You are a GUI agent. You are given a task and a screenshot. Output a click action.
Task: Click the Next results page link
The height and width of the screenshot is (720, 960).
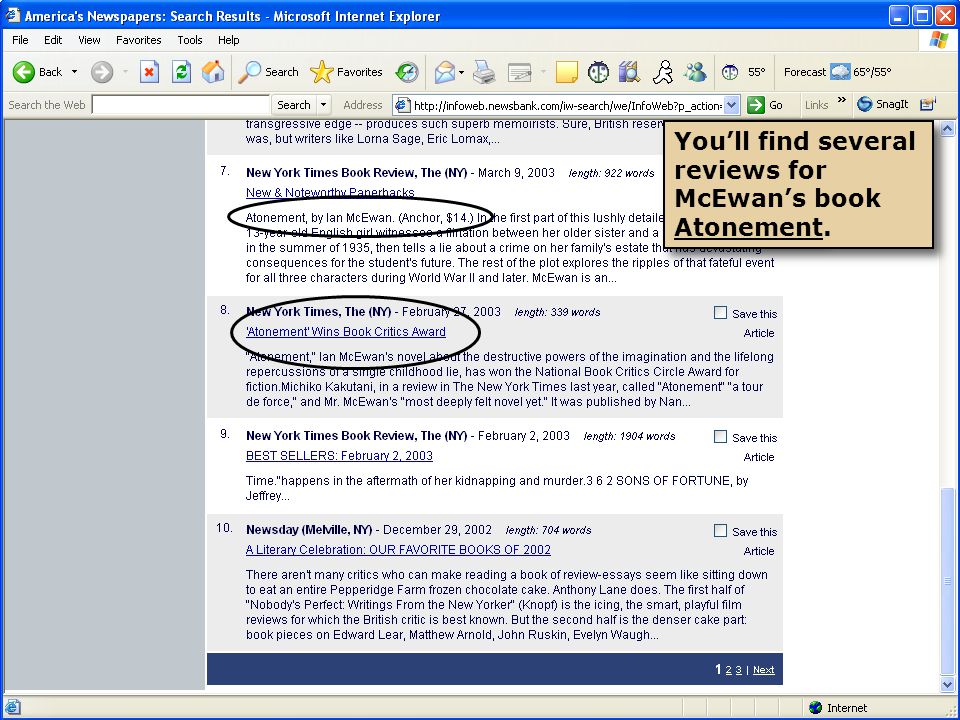763,670
